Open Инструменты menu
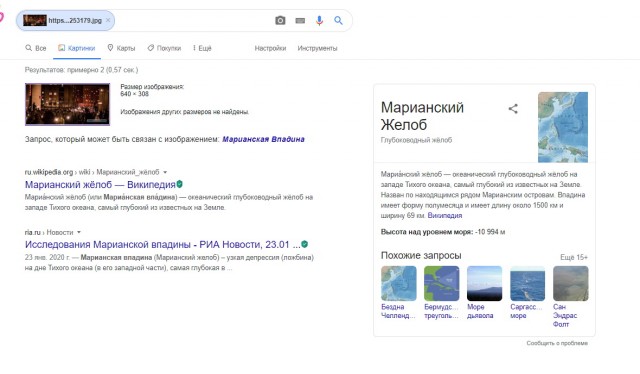Viewport: 640px width, 374px height. point(317,48)
